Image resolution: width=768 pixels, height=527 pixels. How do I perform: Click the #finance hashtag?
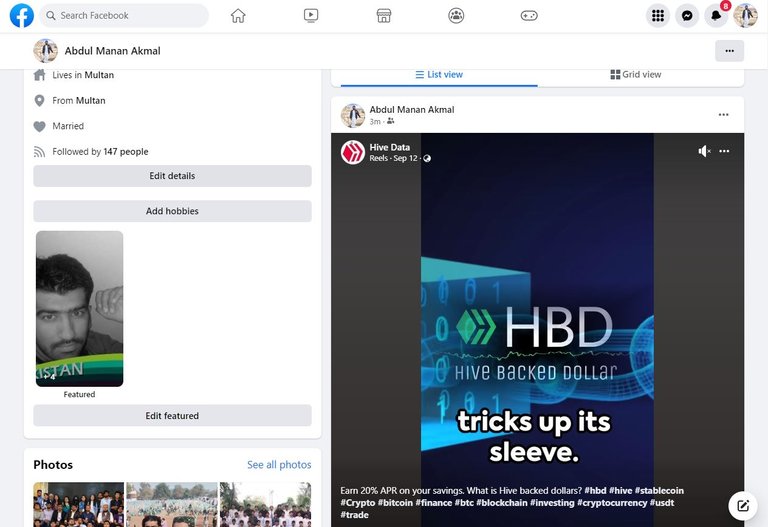pos(433,503)
